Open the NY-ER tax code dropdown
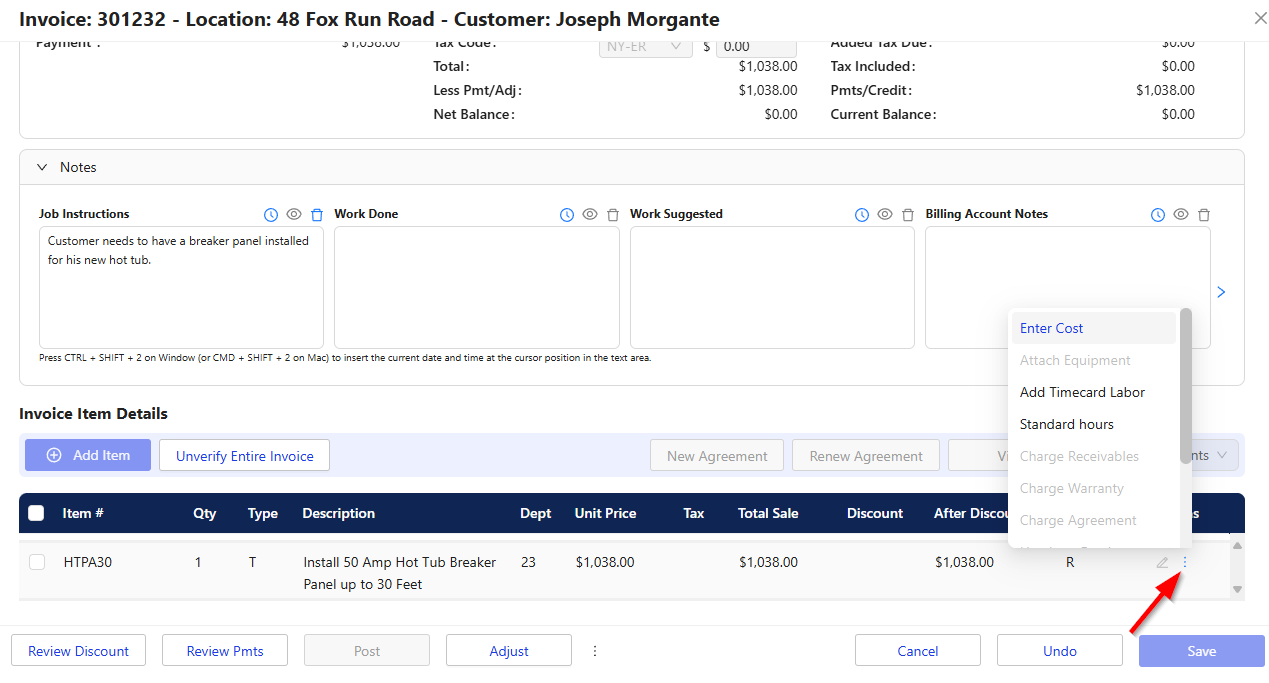Viewport: 1269px width, 683px height. tap(645, 46)
